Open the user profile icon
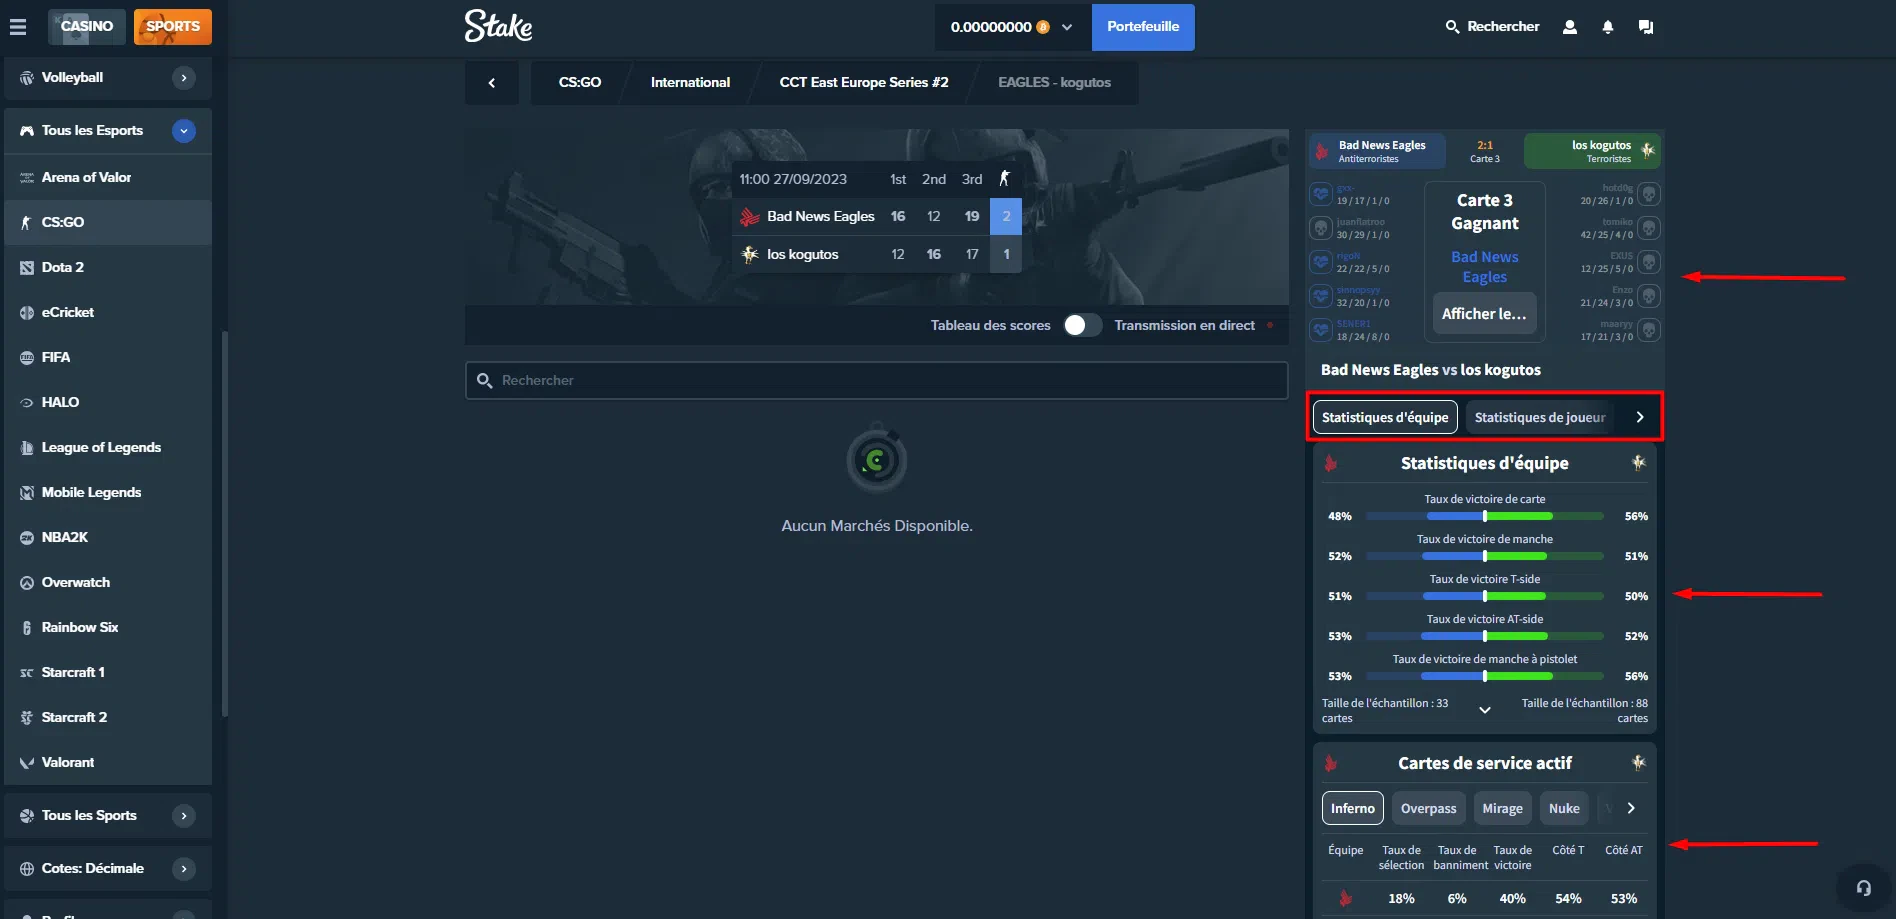Viewport: 1896px width, 919px height. click(1570, 27)
